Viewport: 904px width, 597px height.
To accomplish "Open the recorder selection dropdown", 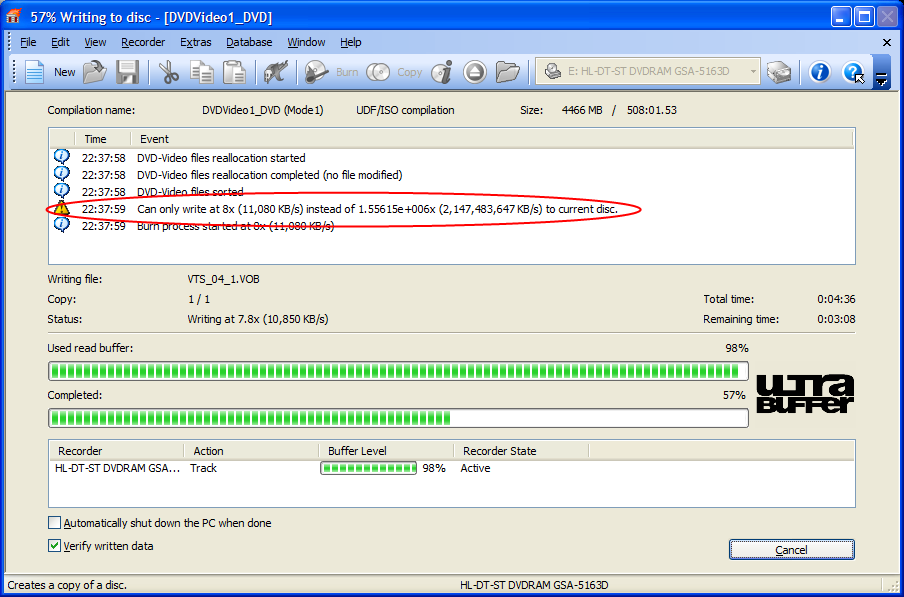I will 753,71.
